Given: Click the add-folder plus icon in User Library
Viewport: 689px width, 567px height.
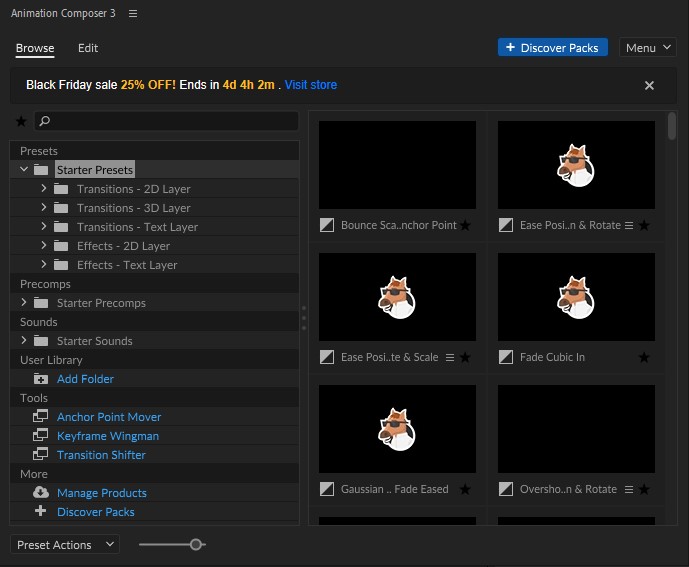Looking at the screenshot, I should tap(41, 378).
